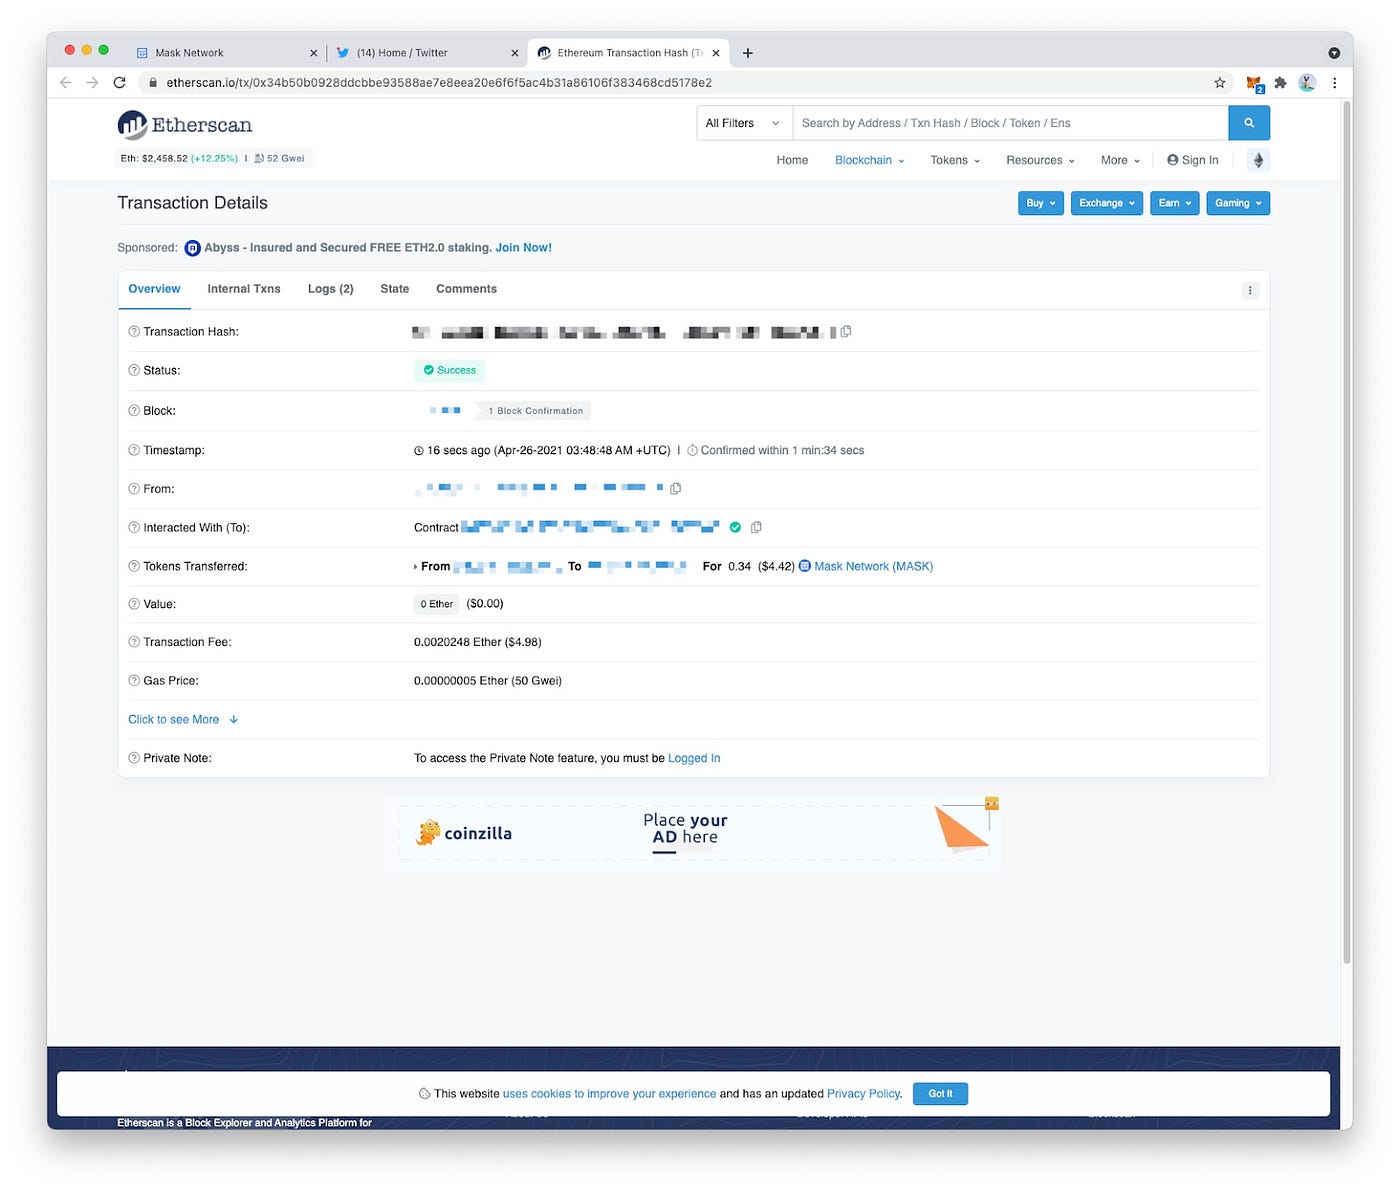This screenshot has width=1400, height=1192.
Task: Click the Logged In link
Action: point(694,758)
